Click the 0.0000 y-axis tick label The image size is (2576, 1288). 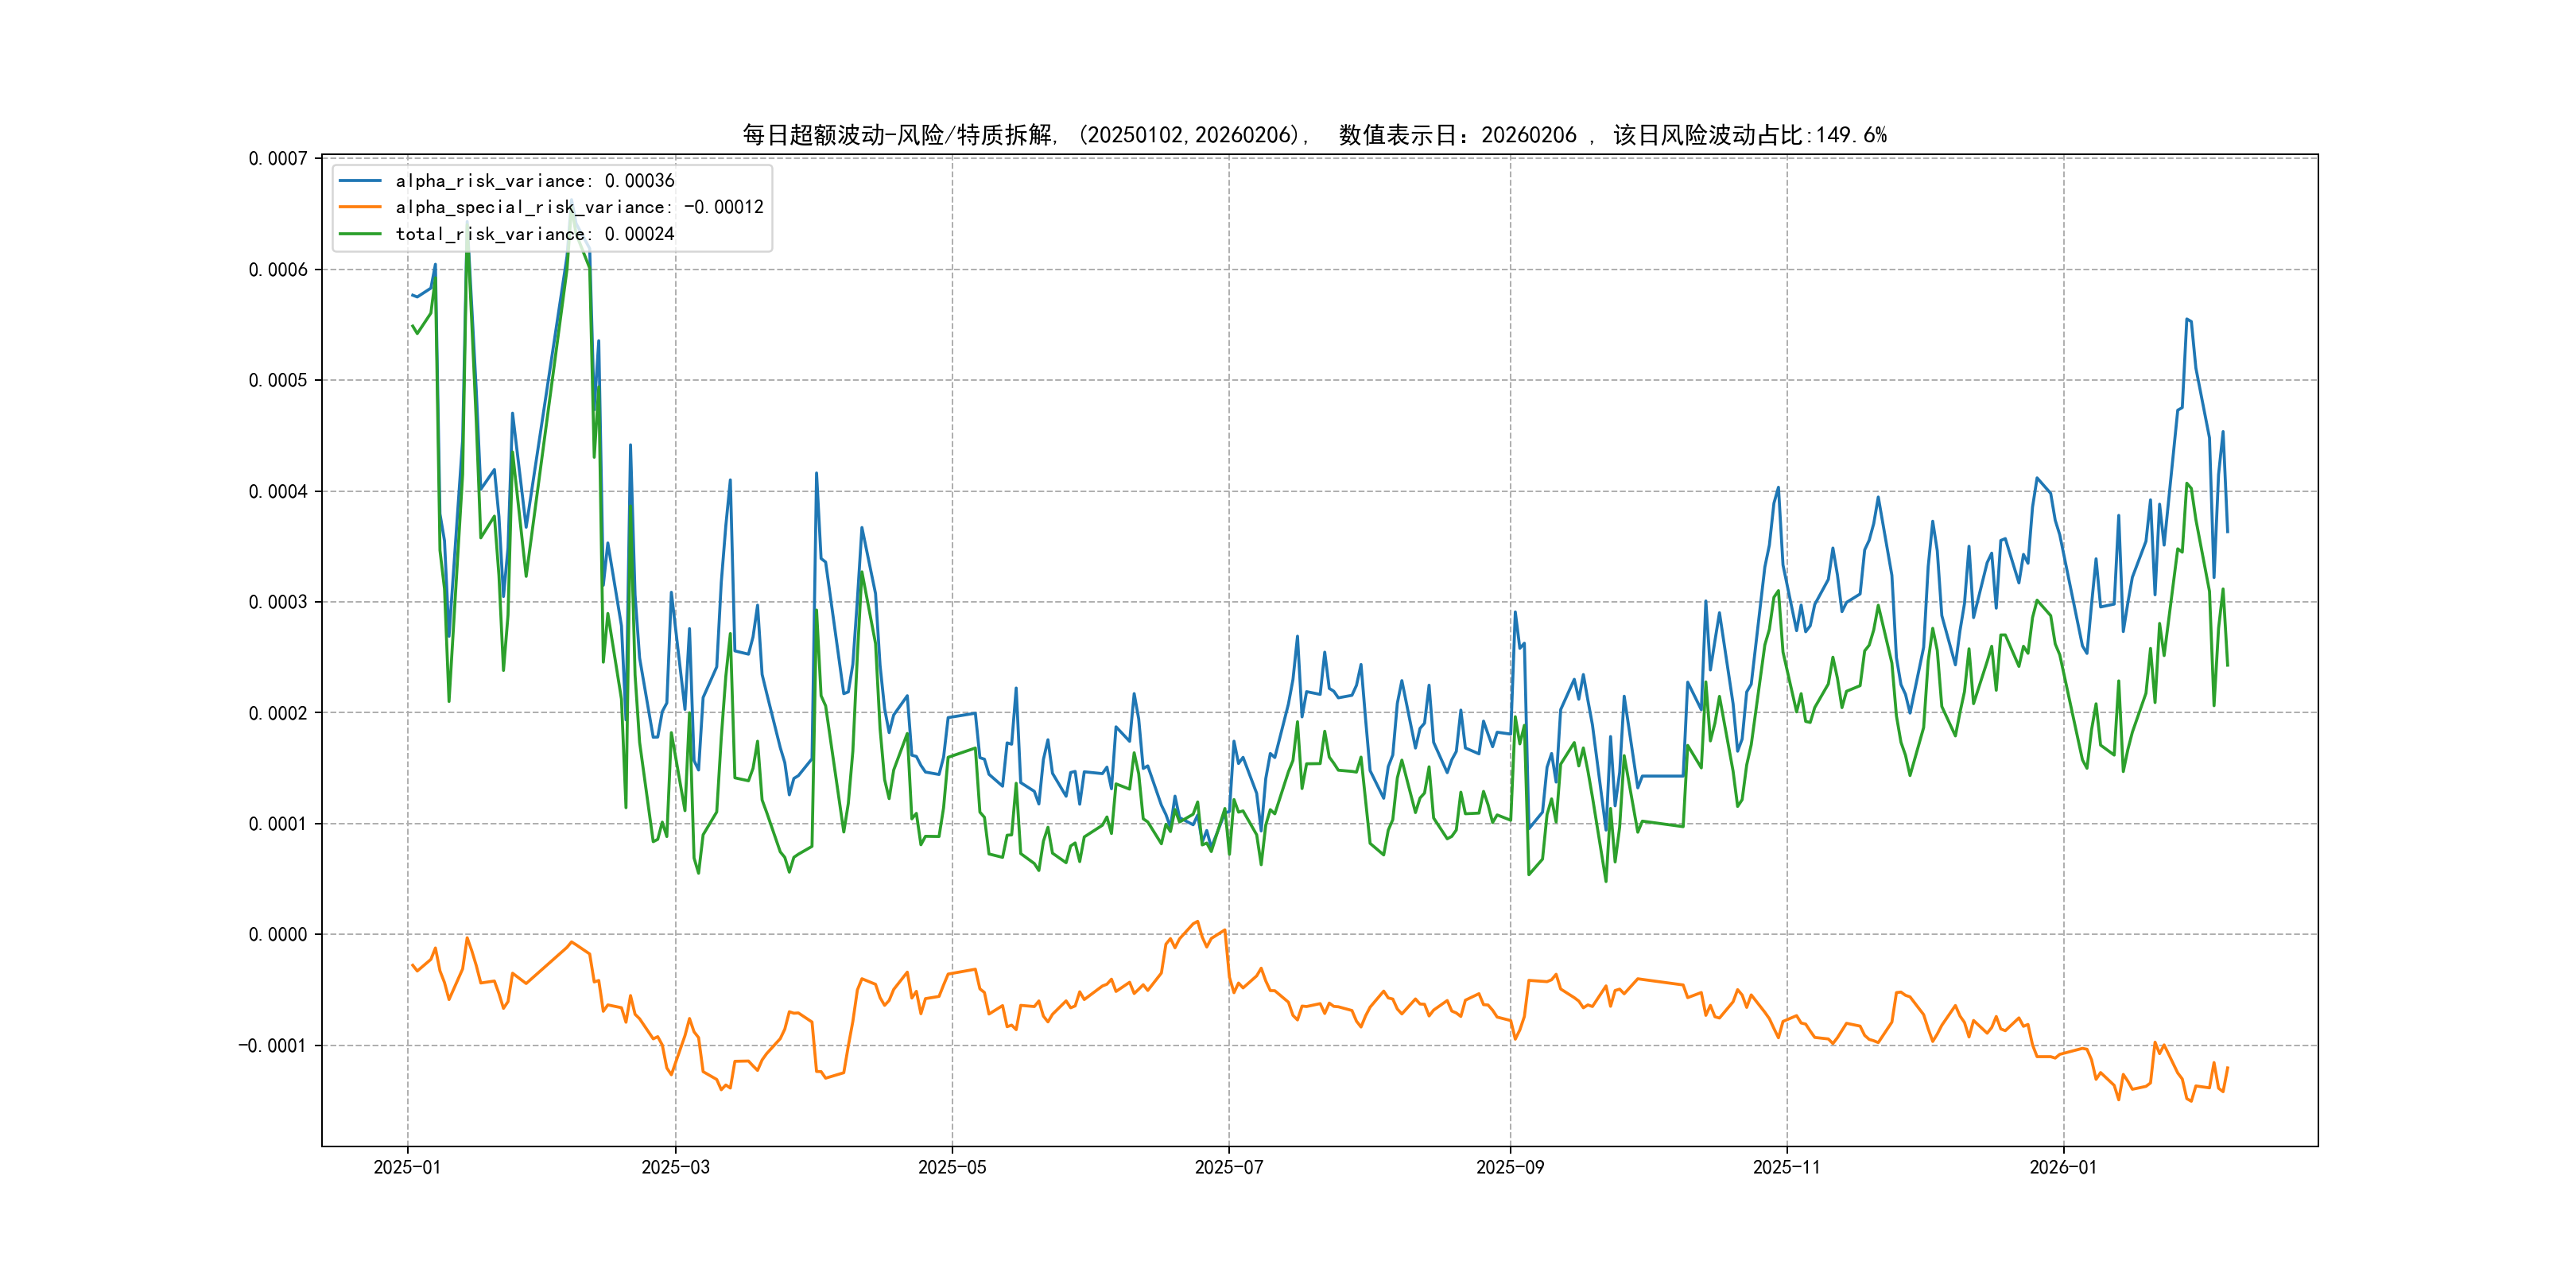[x=278, y=935]
